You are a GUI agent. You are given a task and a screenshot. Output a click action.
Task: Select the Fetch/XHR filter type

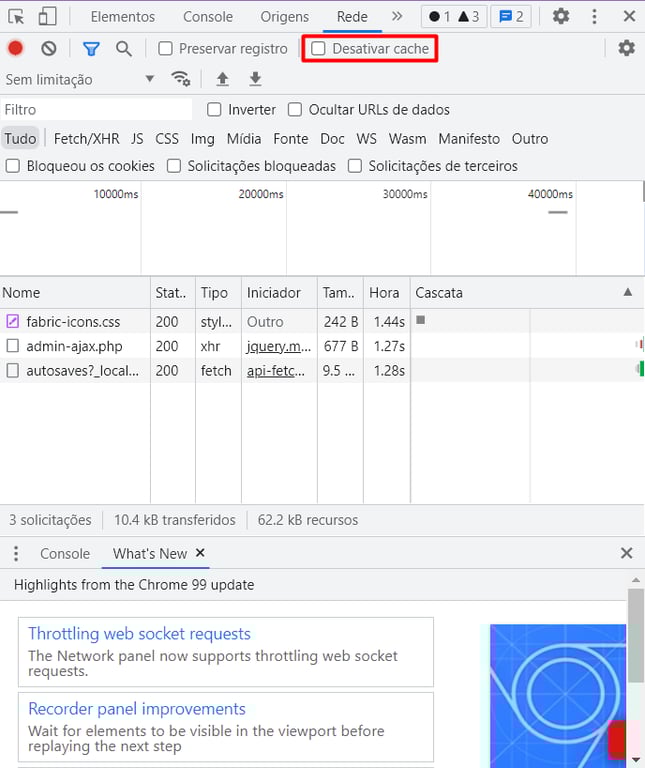(x=86, y=139)
